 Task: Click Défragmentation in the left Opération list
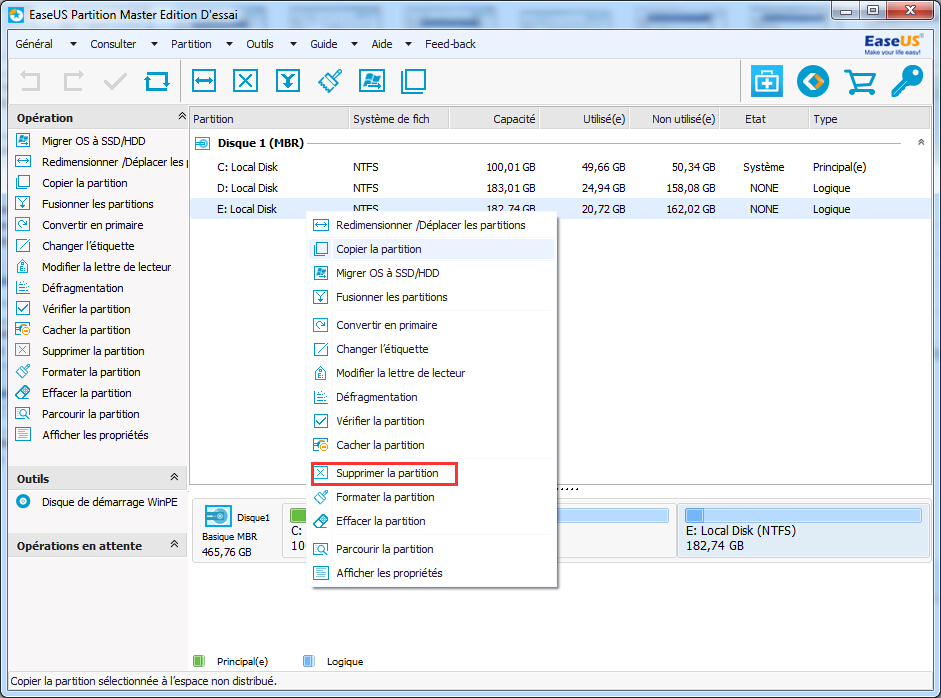coord(82,288)
